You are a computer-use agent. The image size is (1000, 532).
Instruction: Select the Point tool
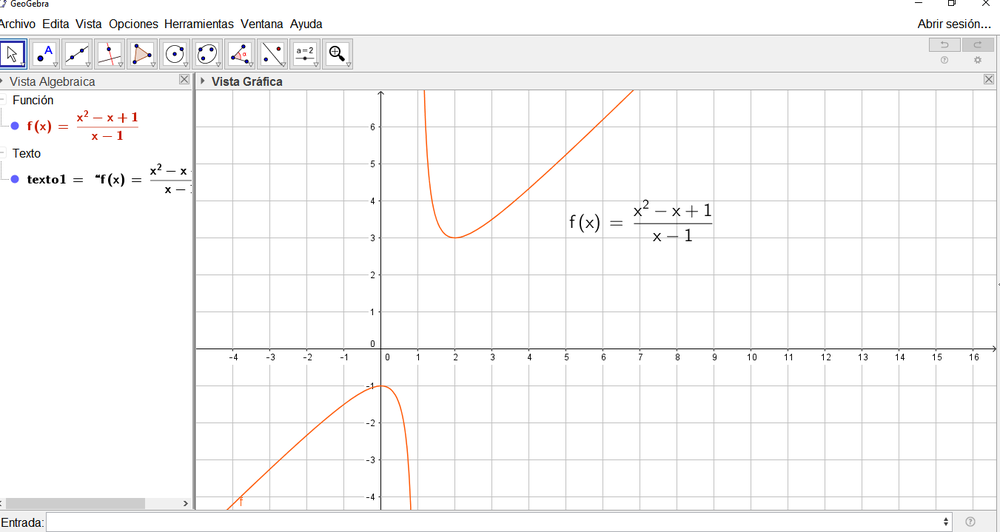[45, 54]
